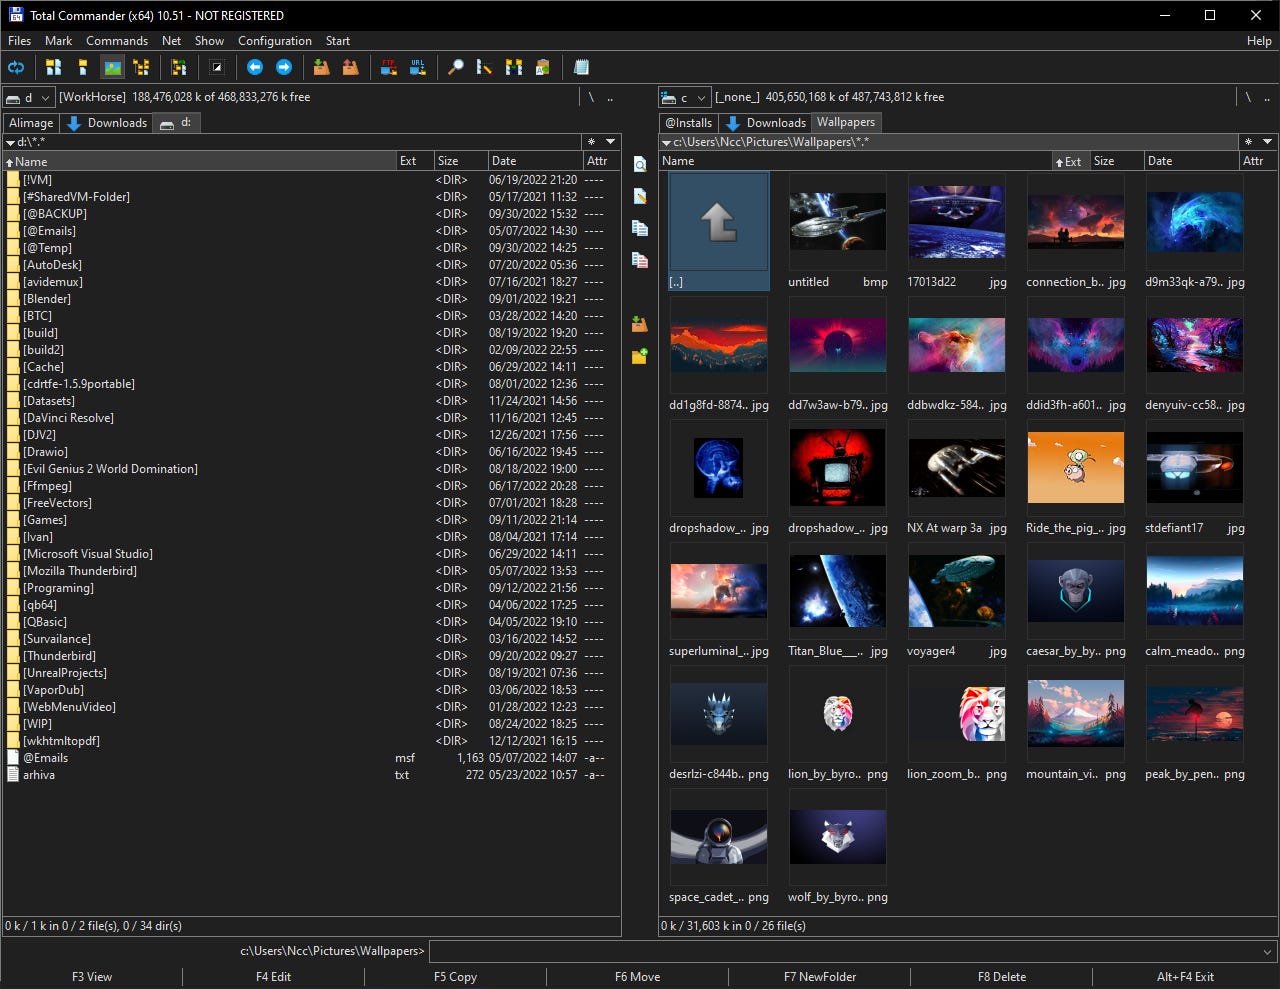The height and width of the screenshot is (989, 1280).
Task: Go back with blue left arrow
Action: (255, 67)
